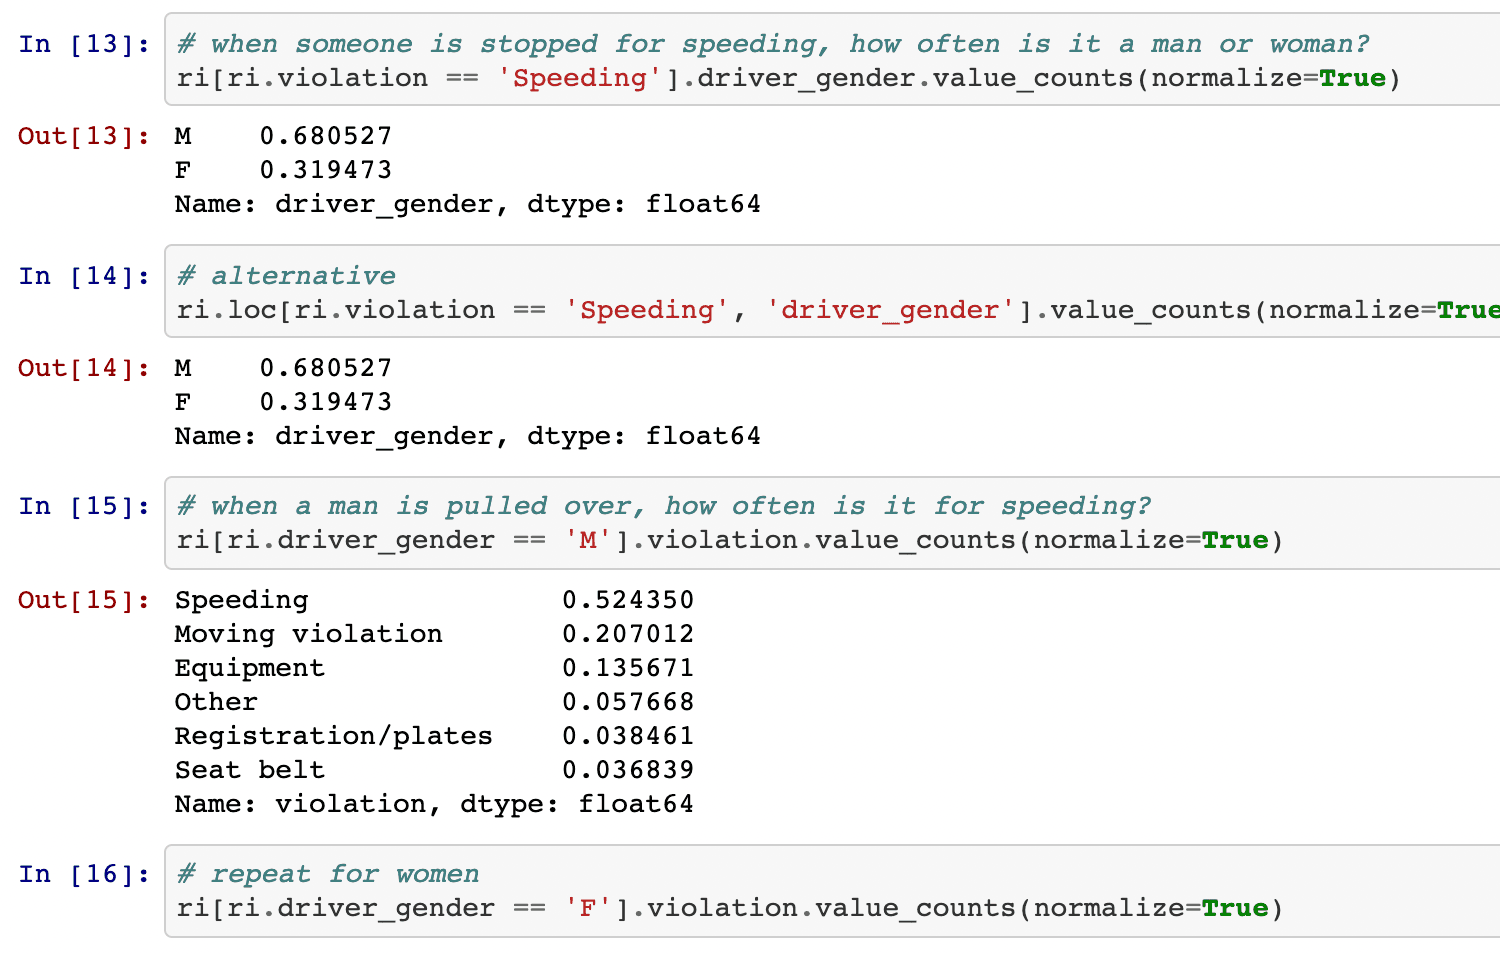Click value 0.680527 in Out[13]

(x=326, y=136)
